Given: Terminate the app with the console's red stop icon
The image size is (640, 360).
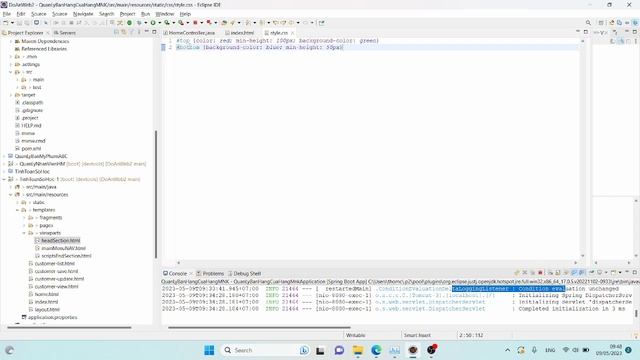Looking at the screenshot, I should (540, 273).
